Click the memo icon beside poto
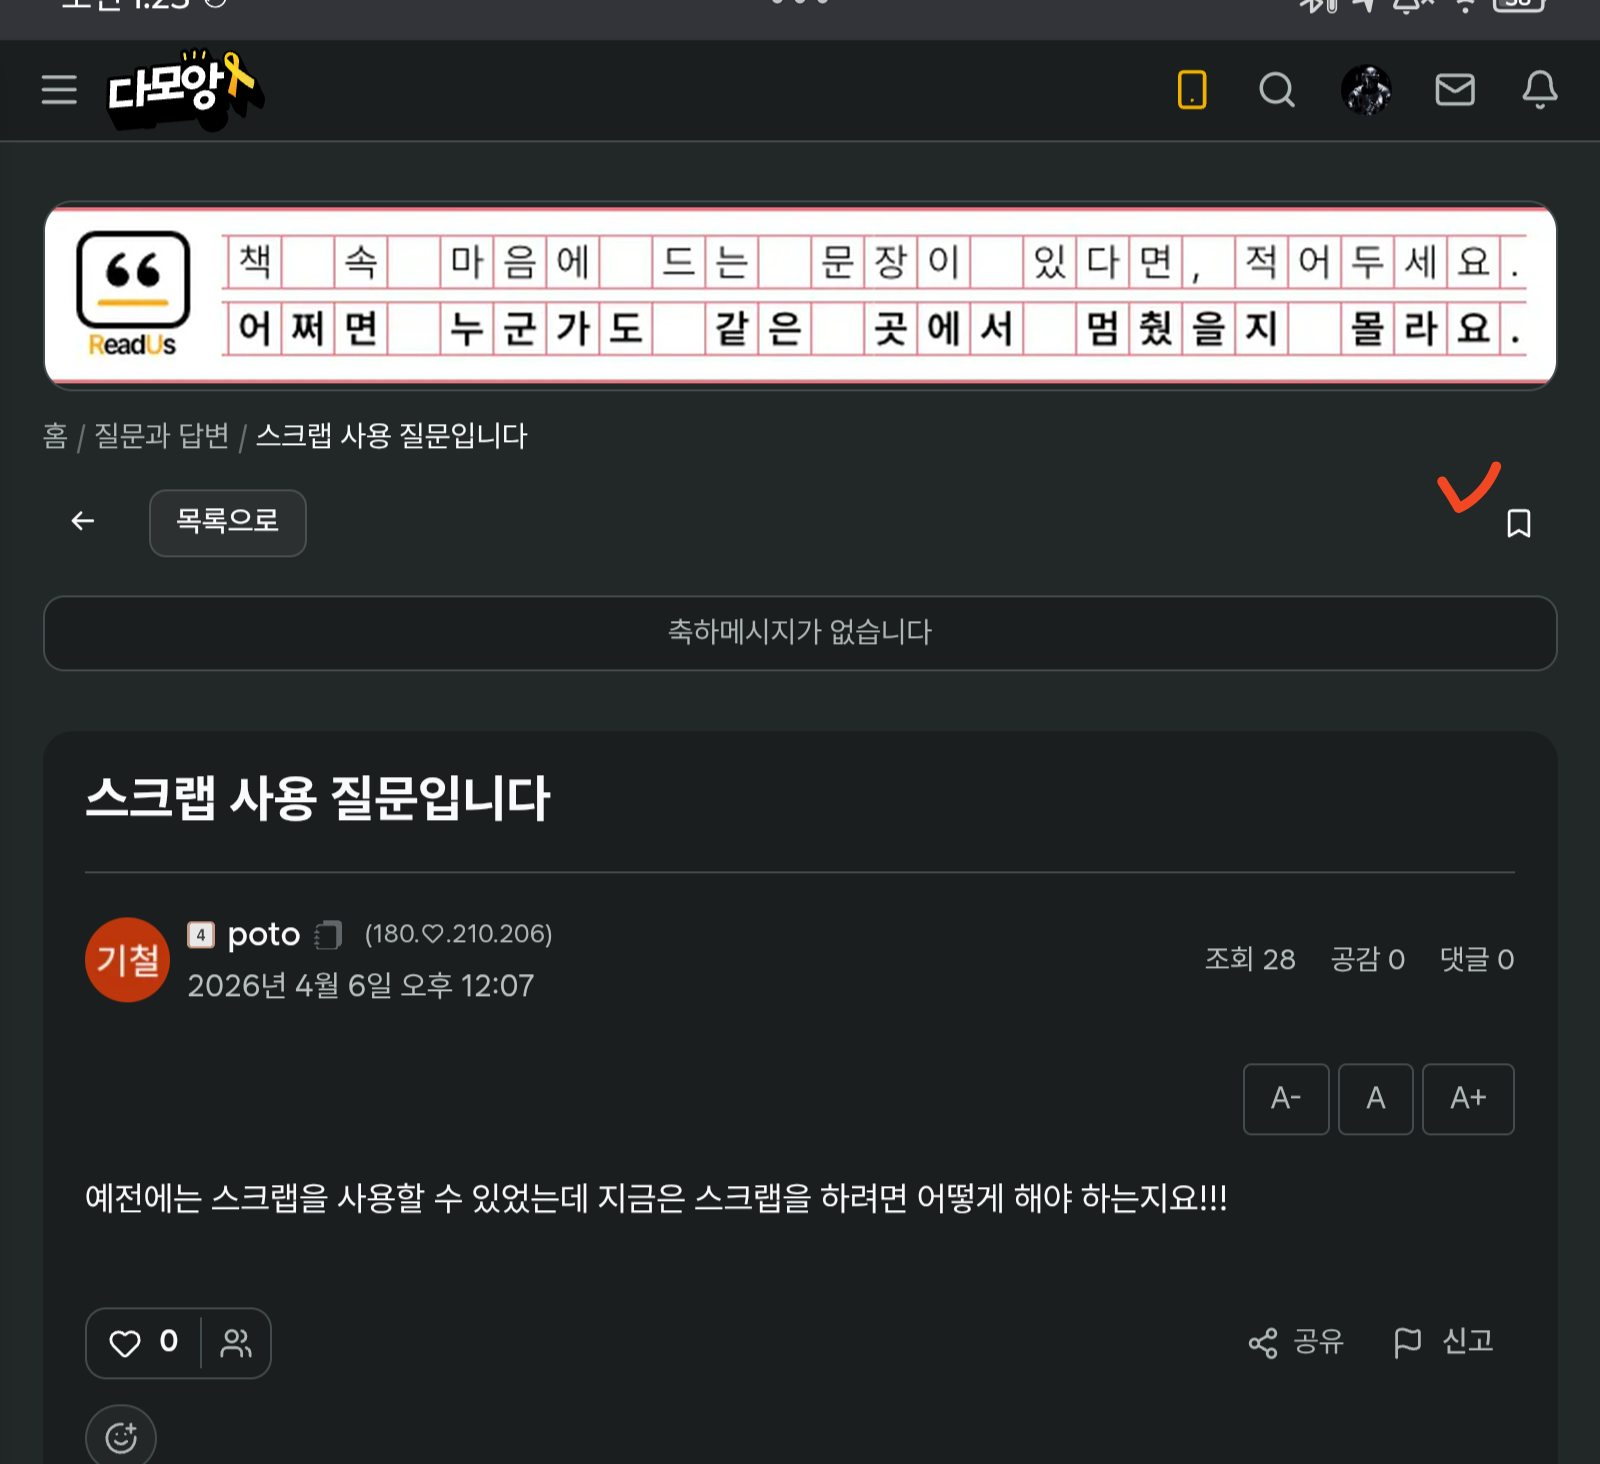Screen dimensions: 1600x1464 328,935
